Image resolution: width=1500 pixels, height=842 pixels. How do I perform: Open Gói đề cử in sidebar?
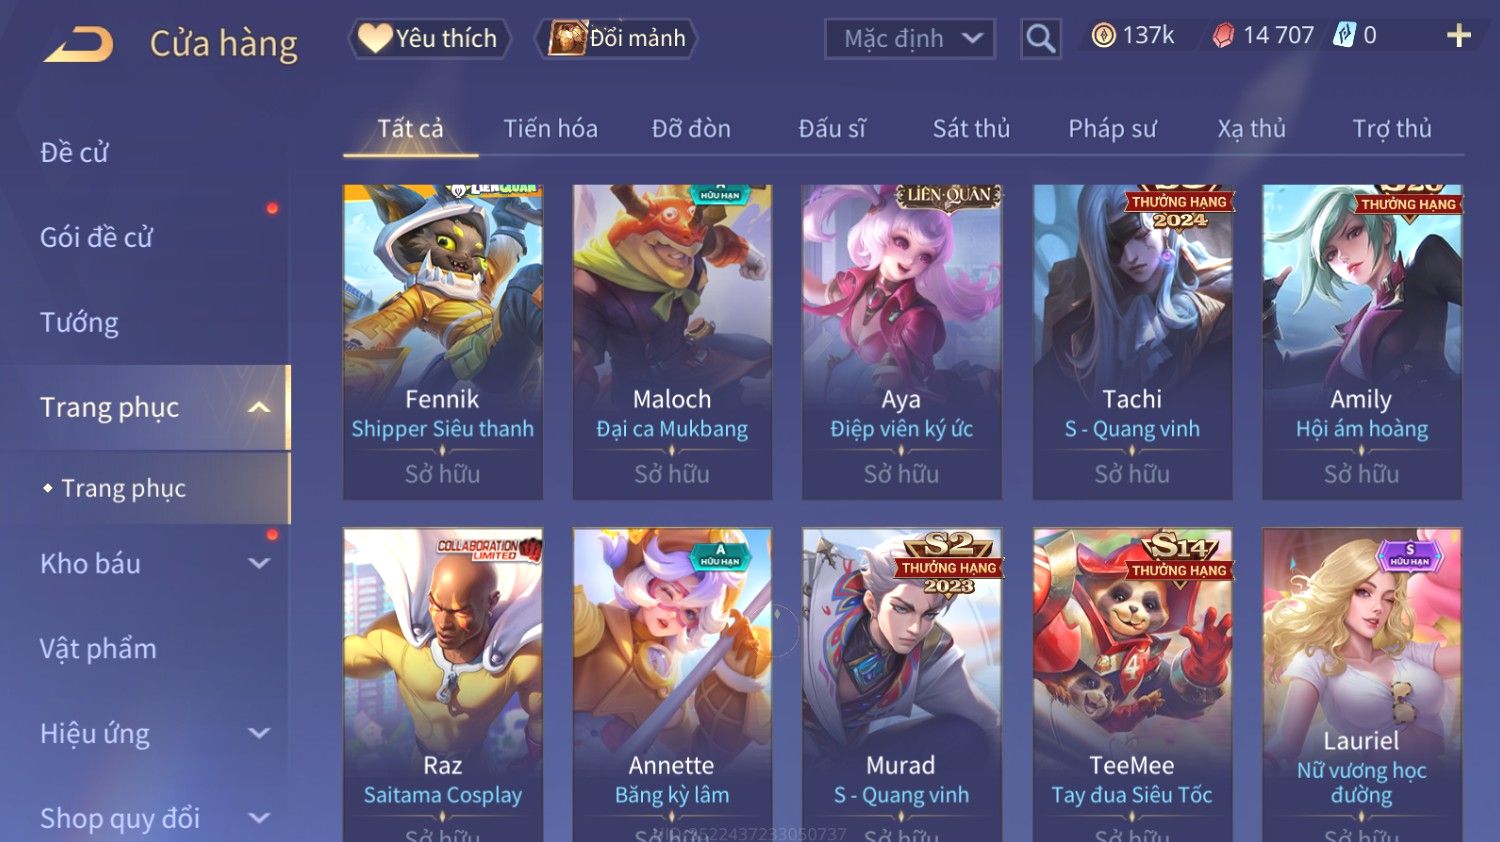pos(96,237)
